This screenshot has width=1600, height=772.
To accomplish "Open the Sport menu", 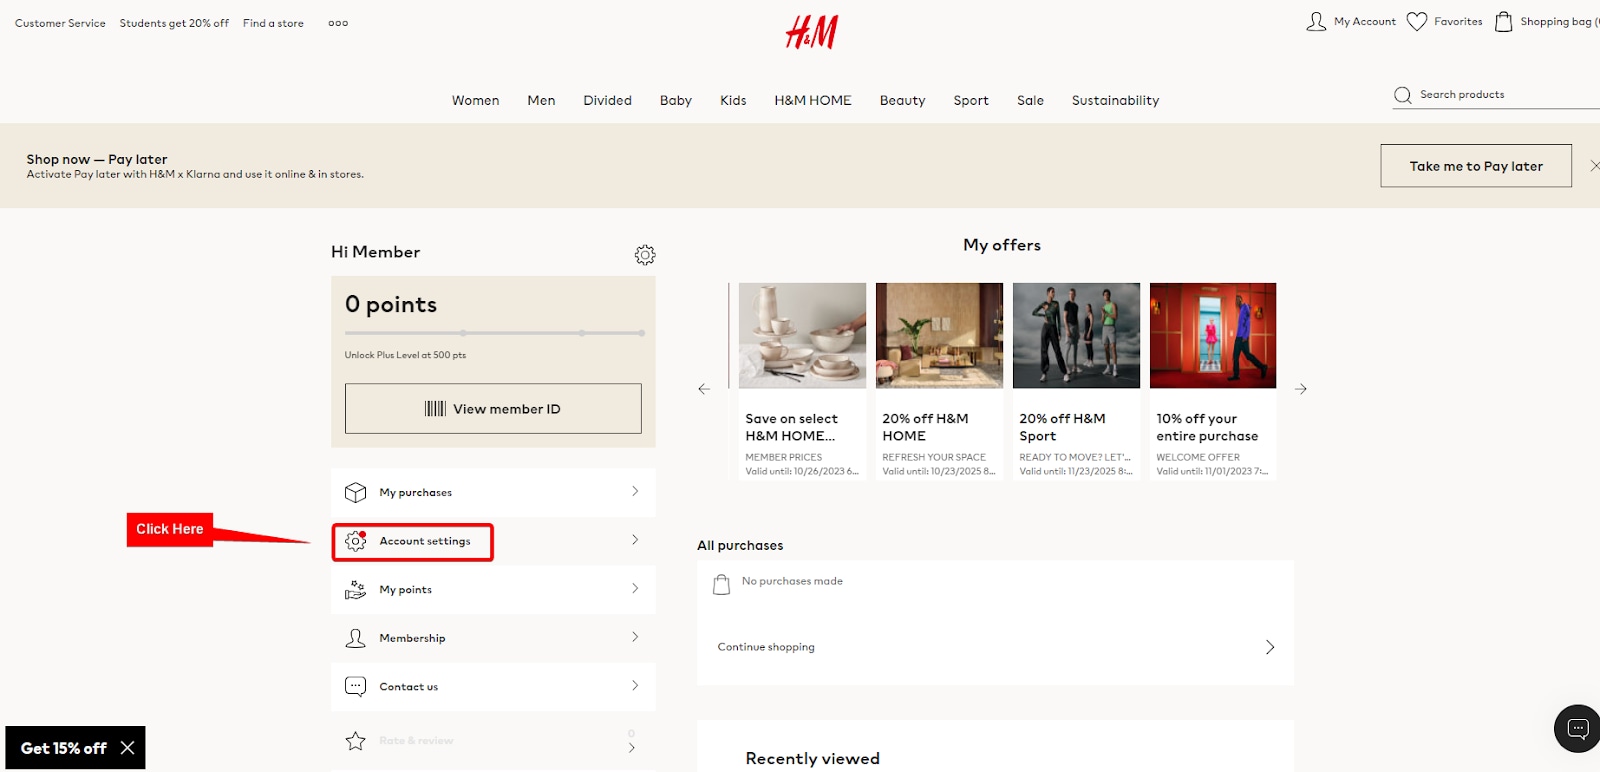I will pos(971,100).
